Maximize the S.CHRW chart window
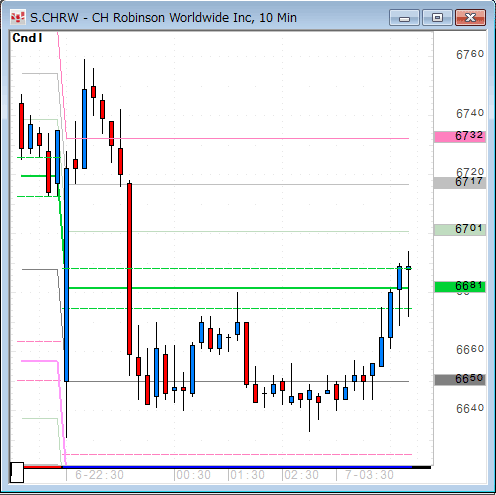Screen dimensions: 496x495 tap(437, 18)
